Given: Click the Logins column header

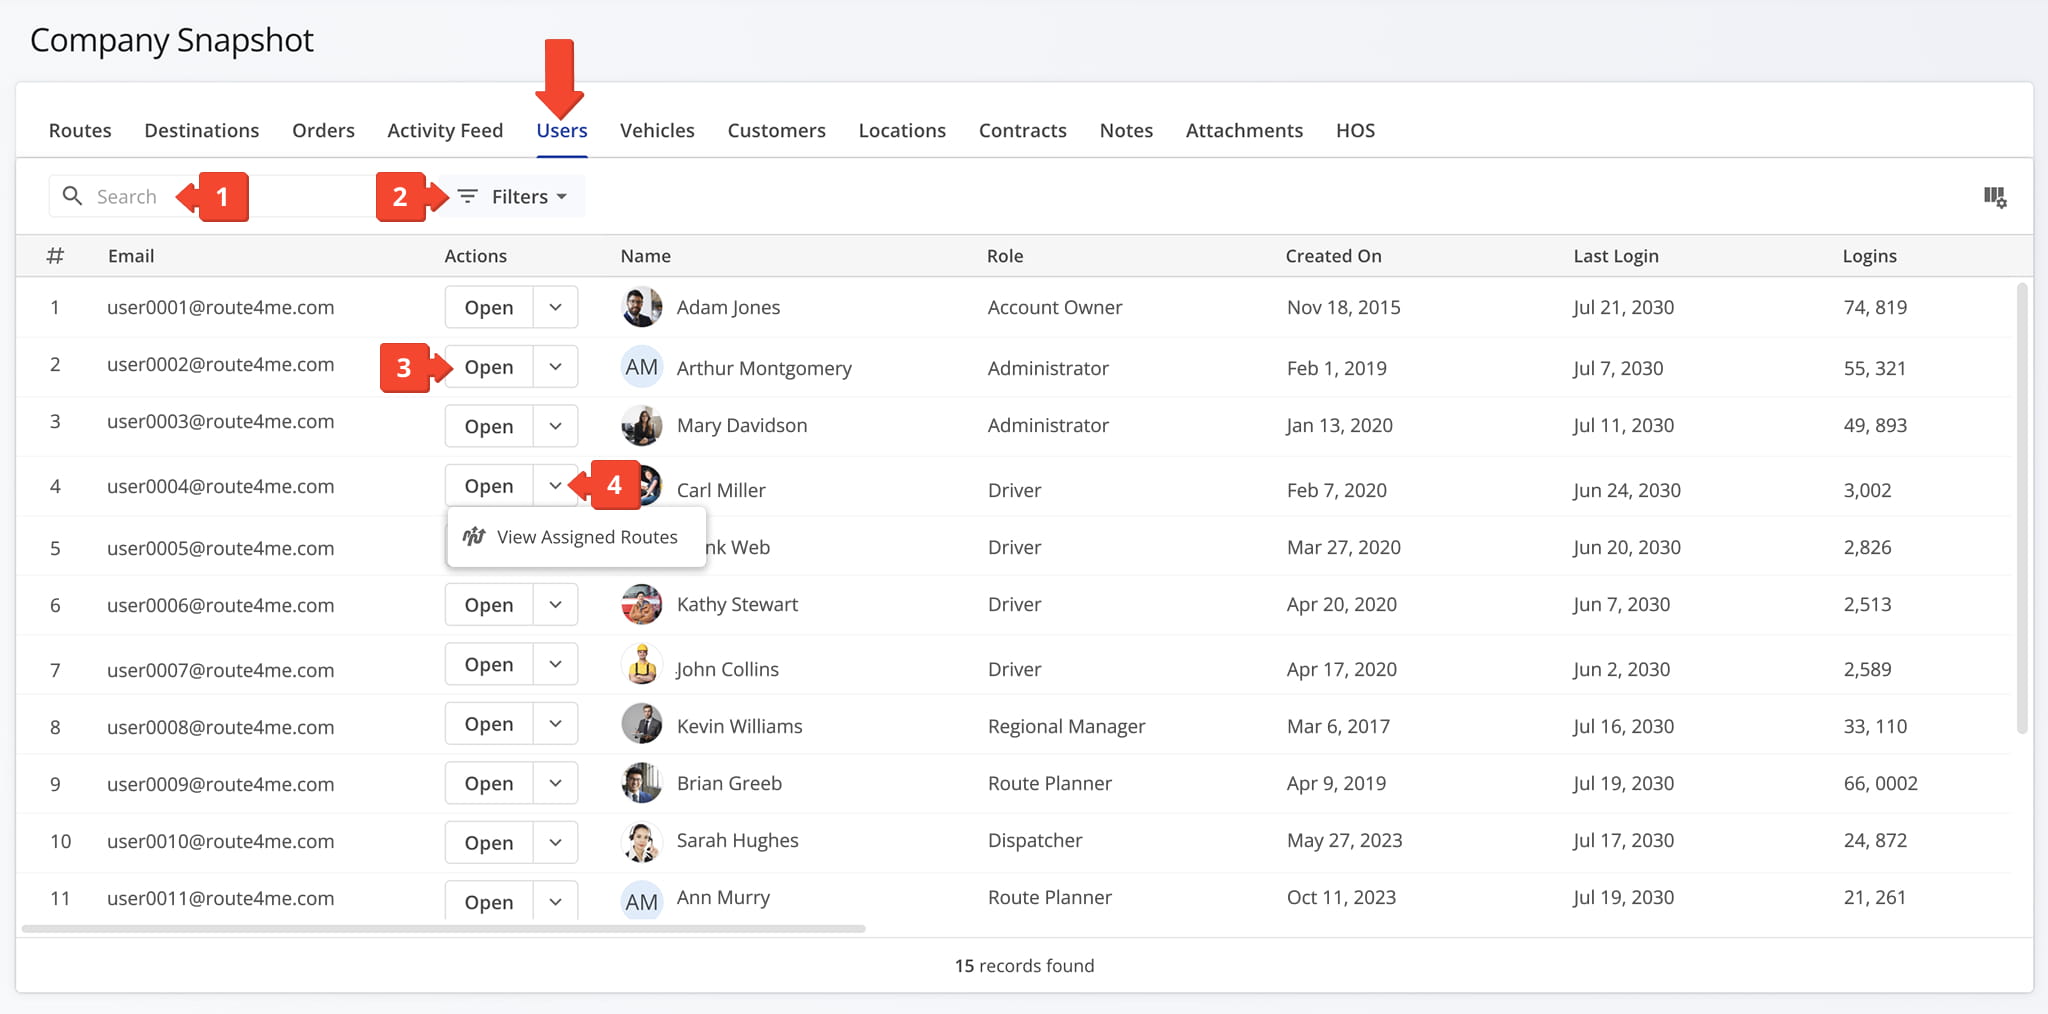Looking at the screenshot, I should click(1869, 256).
